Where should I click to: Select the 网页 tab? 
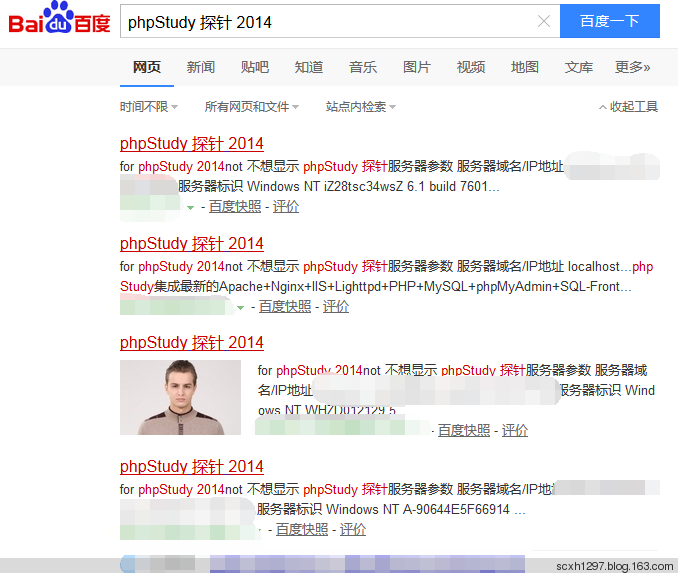(147, 67)
